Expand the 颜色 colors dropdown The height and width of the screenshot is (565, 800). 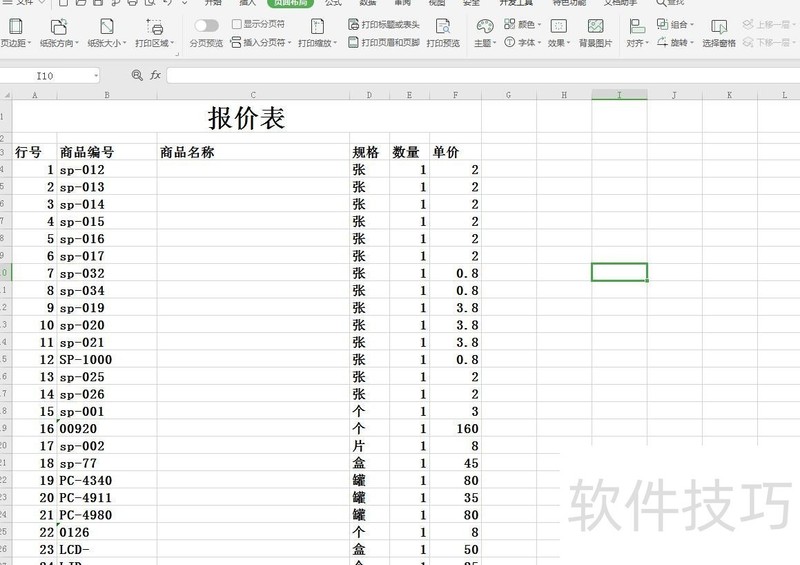click(539, 24)
